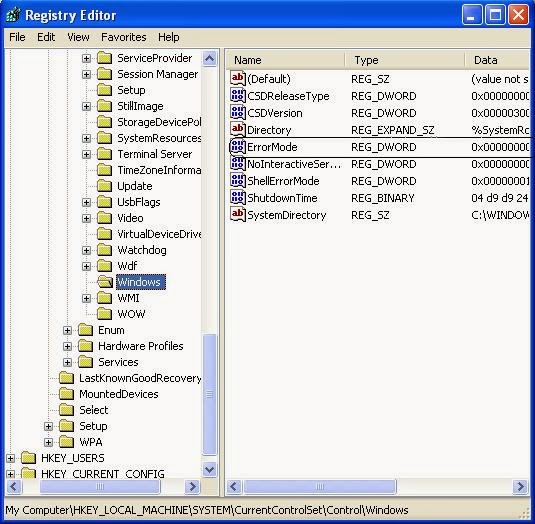Expand the Session Manager key

(x=86, y=74)
